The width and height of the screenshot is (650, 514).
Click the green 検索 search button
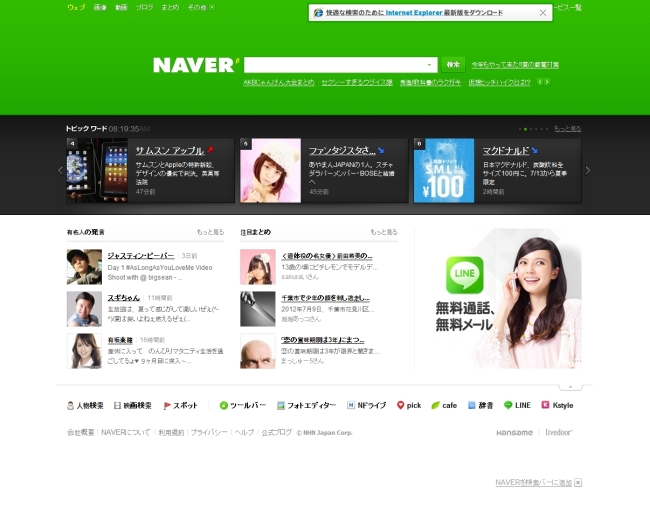click(453, 65)
